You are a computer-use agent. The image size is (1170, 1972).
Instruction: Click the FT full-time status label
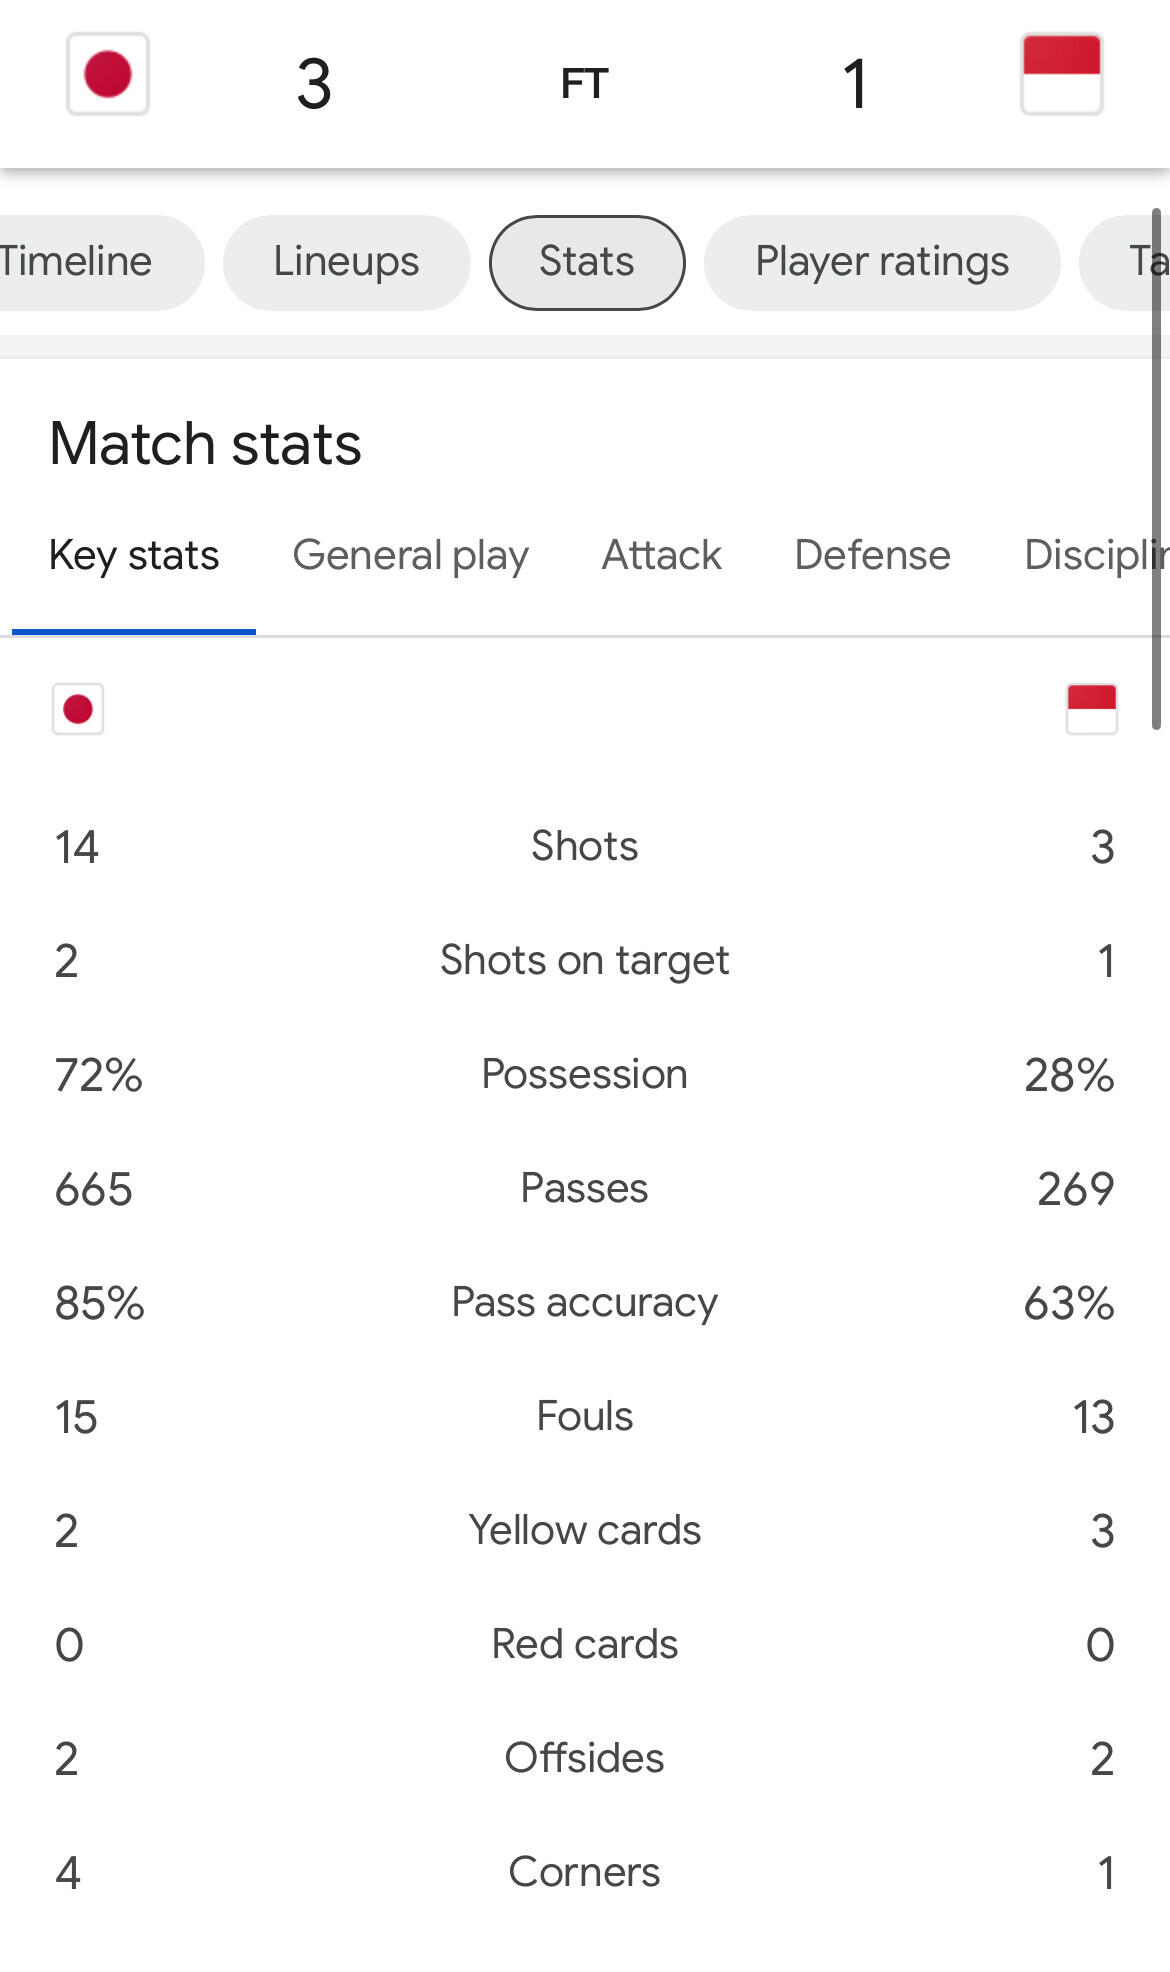585,84
